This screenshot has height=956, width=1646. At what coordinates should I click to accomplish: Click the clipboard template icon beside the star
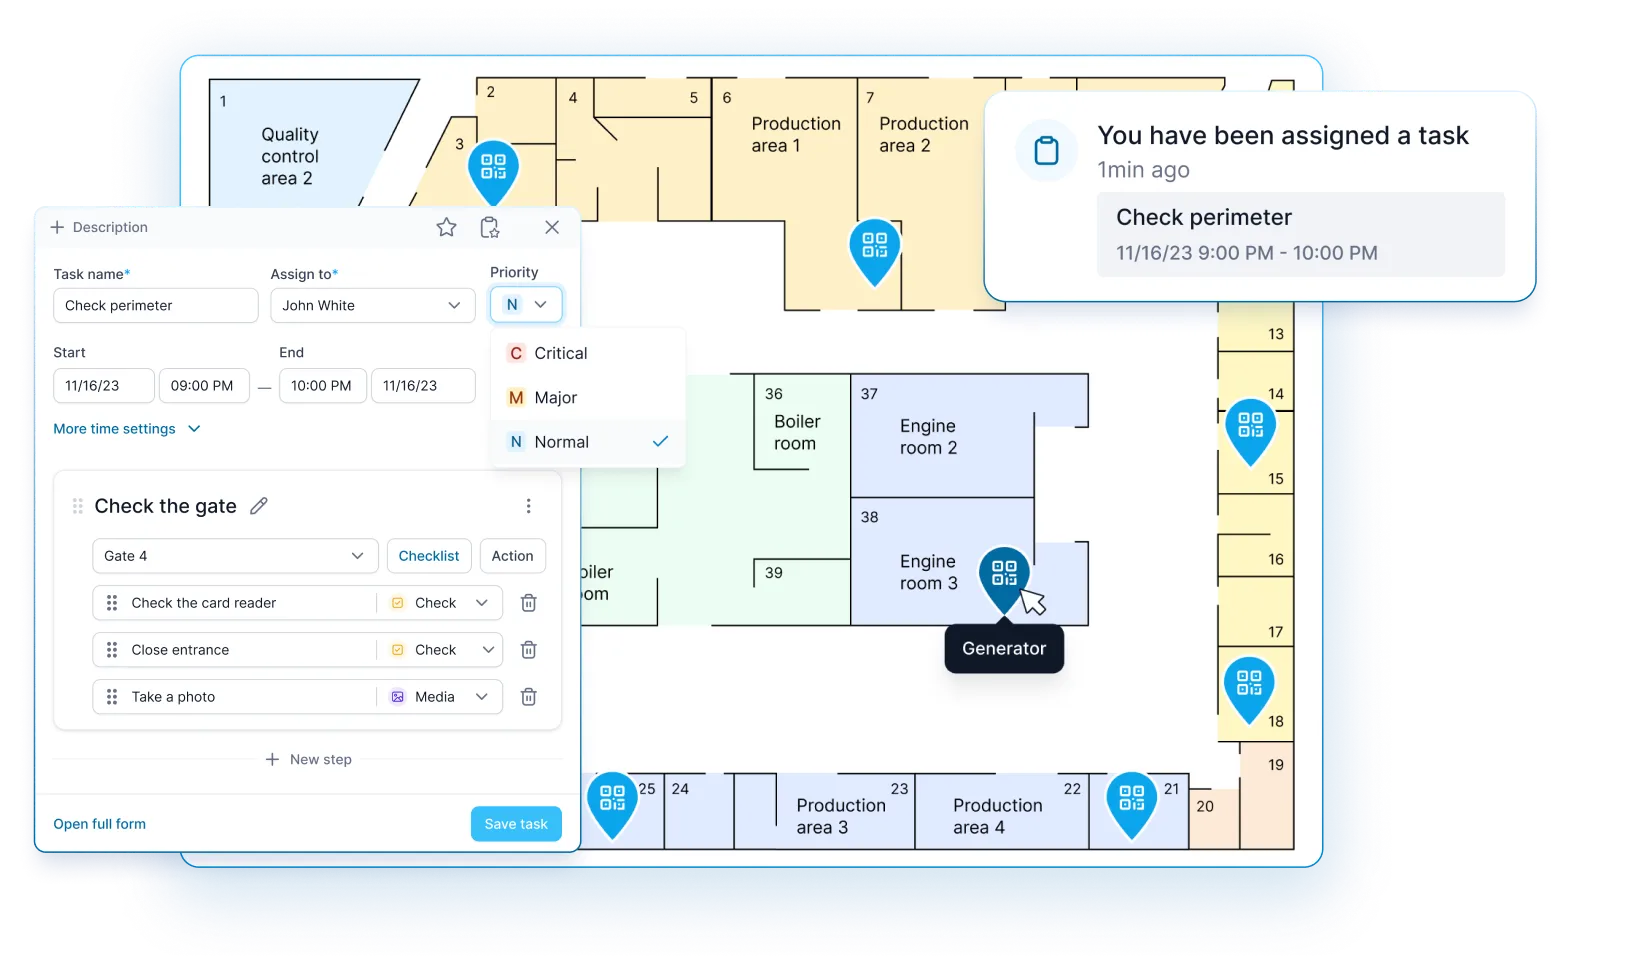click(x=489, y=228)
